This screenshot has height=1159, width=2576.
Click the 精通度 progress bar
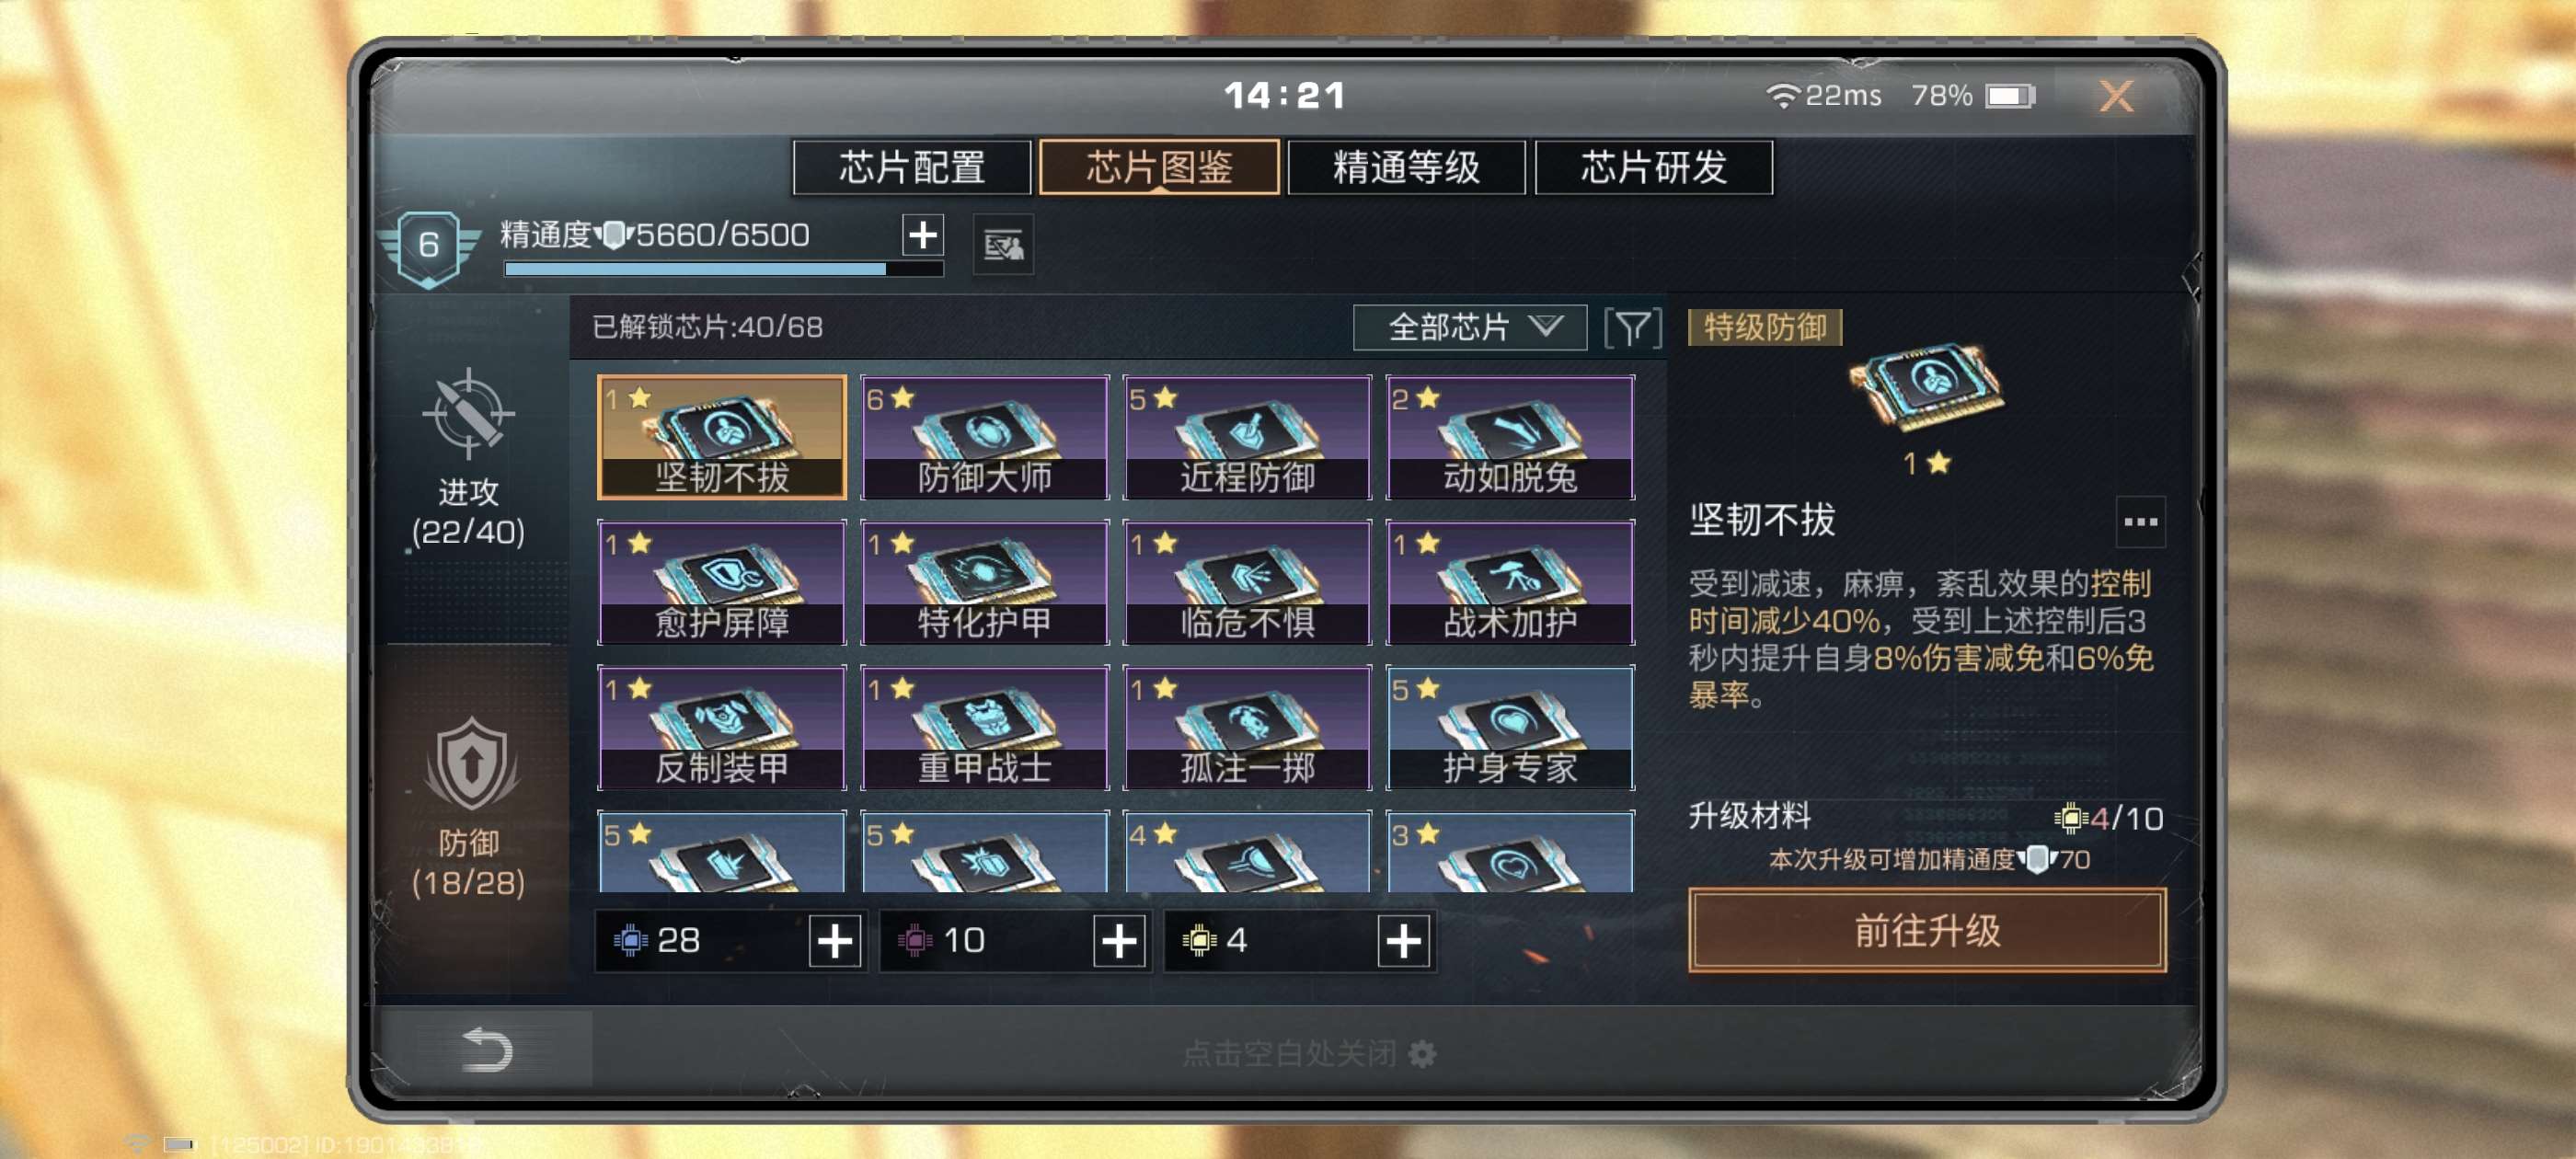723,268
